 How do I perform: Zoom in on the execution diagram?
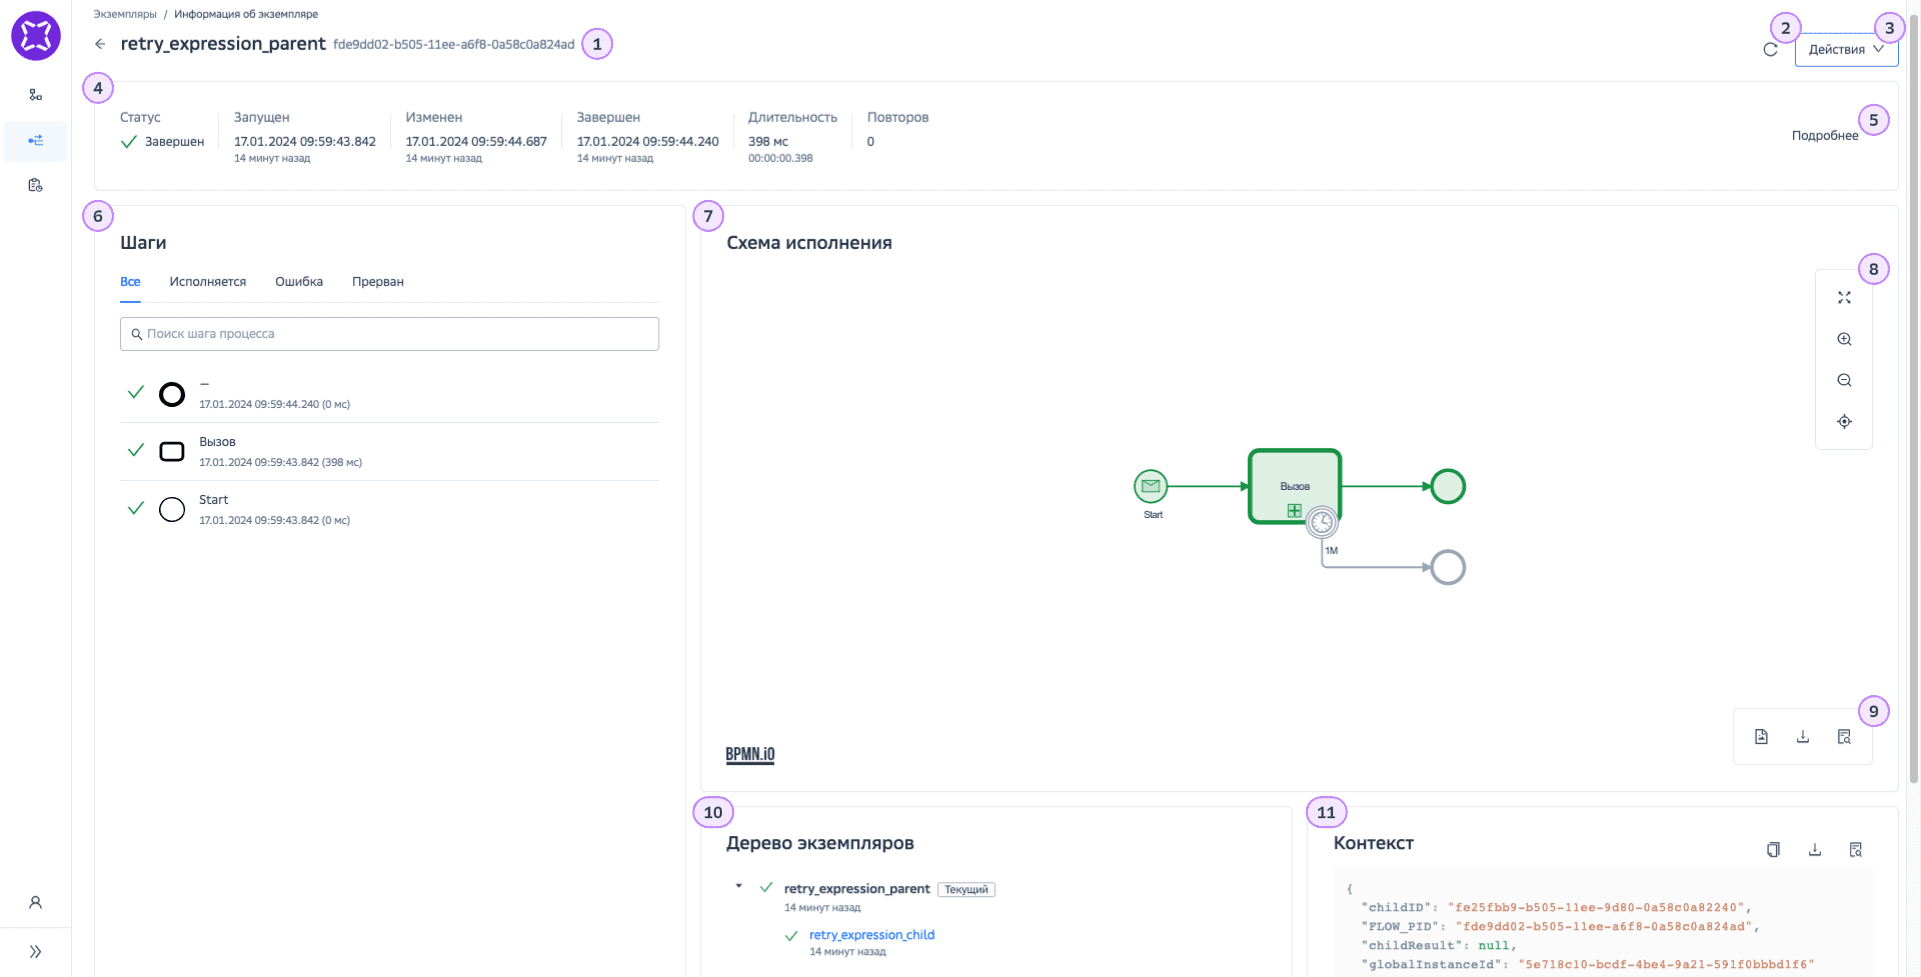point(1844,340)
